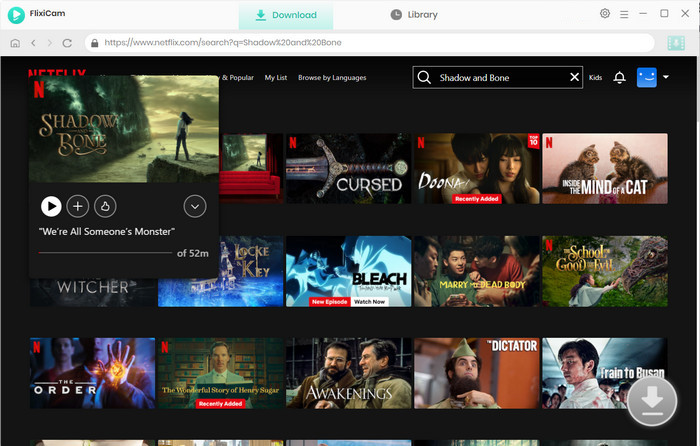Open My List menu item

click(275, 78)
